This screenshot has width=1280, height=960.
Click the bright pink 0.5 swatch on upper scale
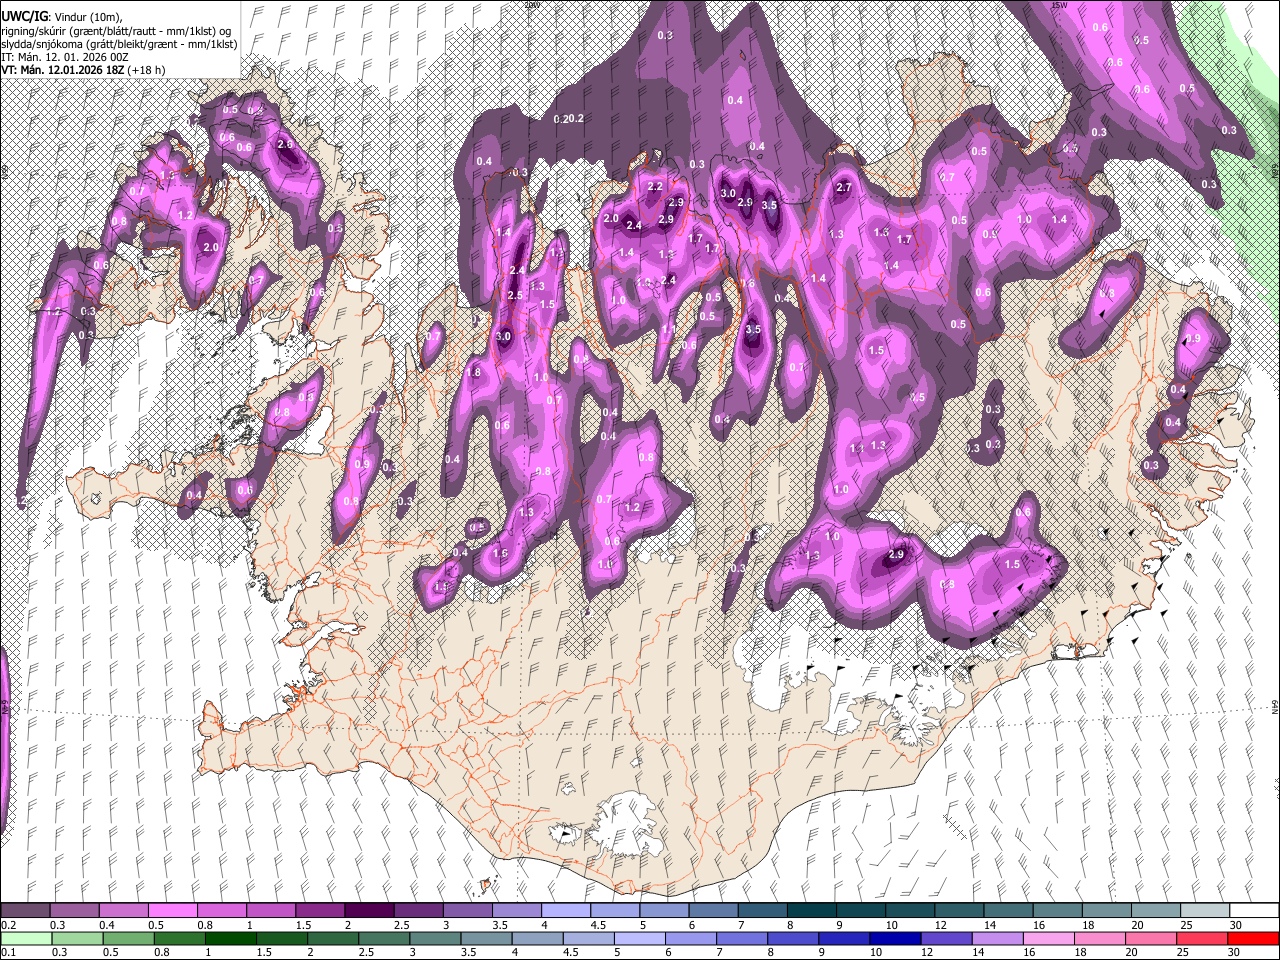coord(172,911)
